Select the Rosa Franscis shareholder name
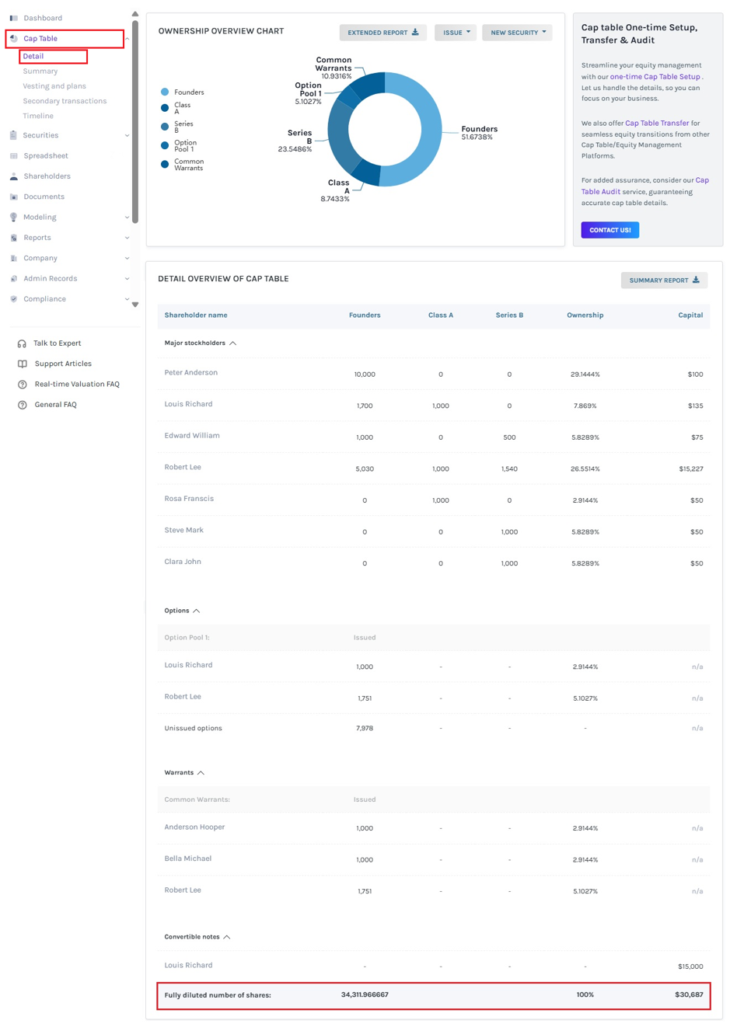 189,499
